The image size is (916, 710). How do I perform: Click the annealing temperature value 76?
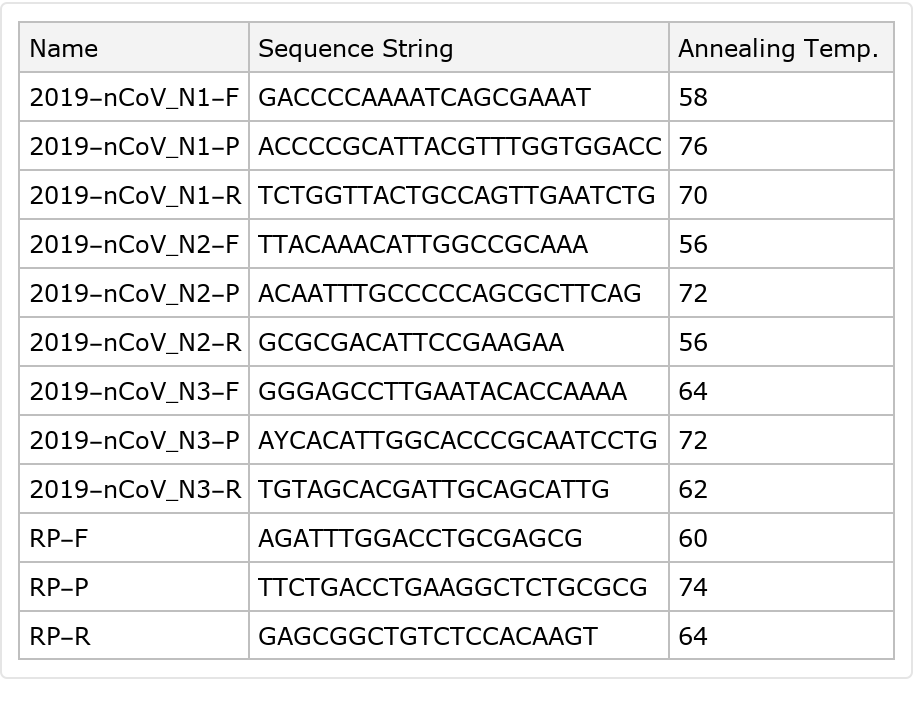(x=693, y=146)
